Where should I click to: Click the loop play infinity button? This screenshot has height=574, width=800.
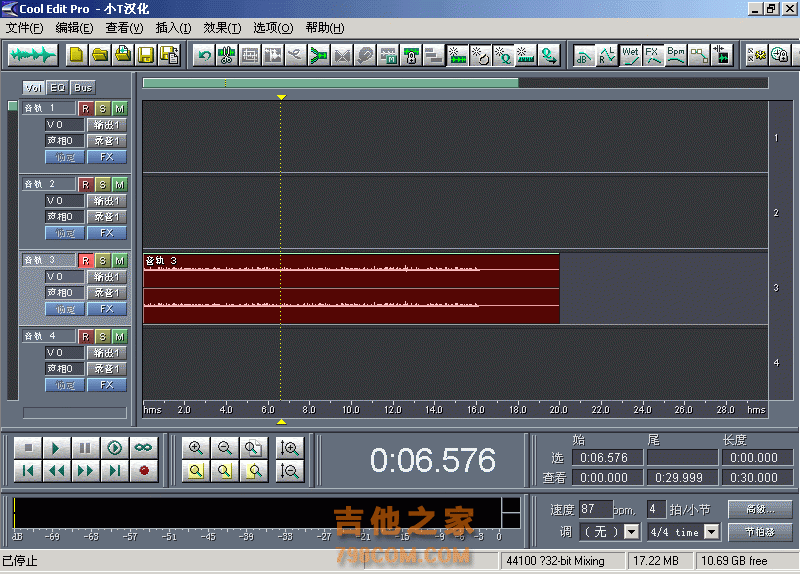(143, 448)
